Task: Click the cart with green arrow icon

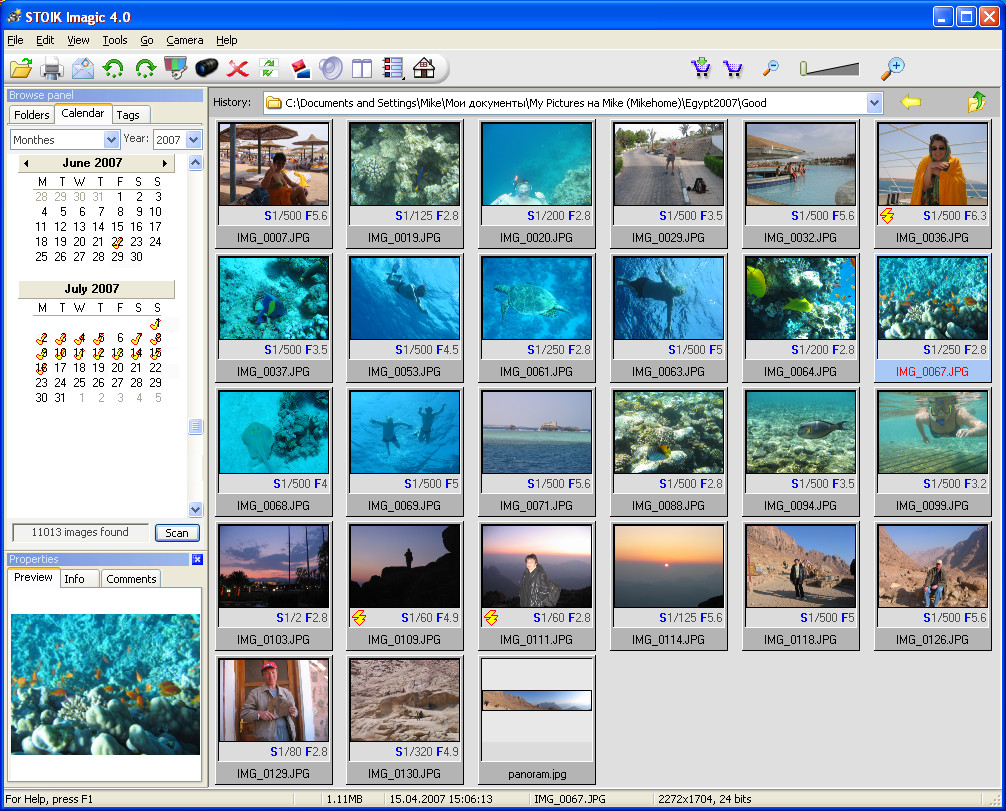Action: (701, 67)
